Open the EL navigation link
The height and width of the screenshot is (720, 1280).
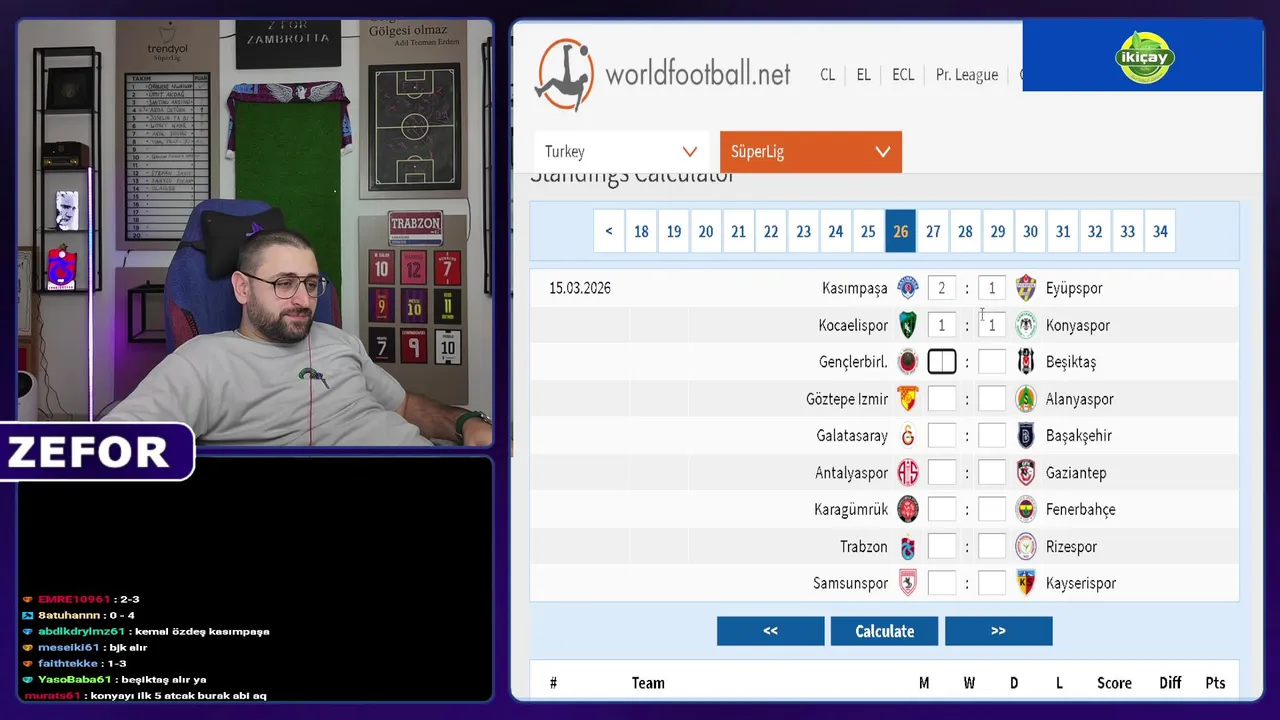863,75
